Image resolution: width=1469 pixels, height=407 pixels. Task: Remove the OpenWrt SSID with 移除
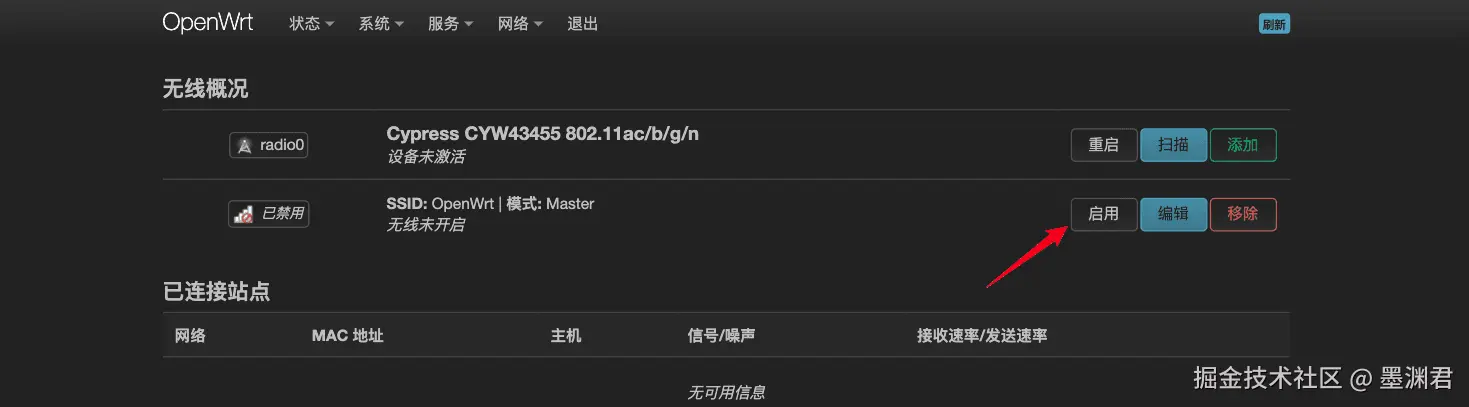point(1243,214)
